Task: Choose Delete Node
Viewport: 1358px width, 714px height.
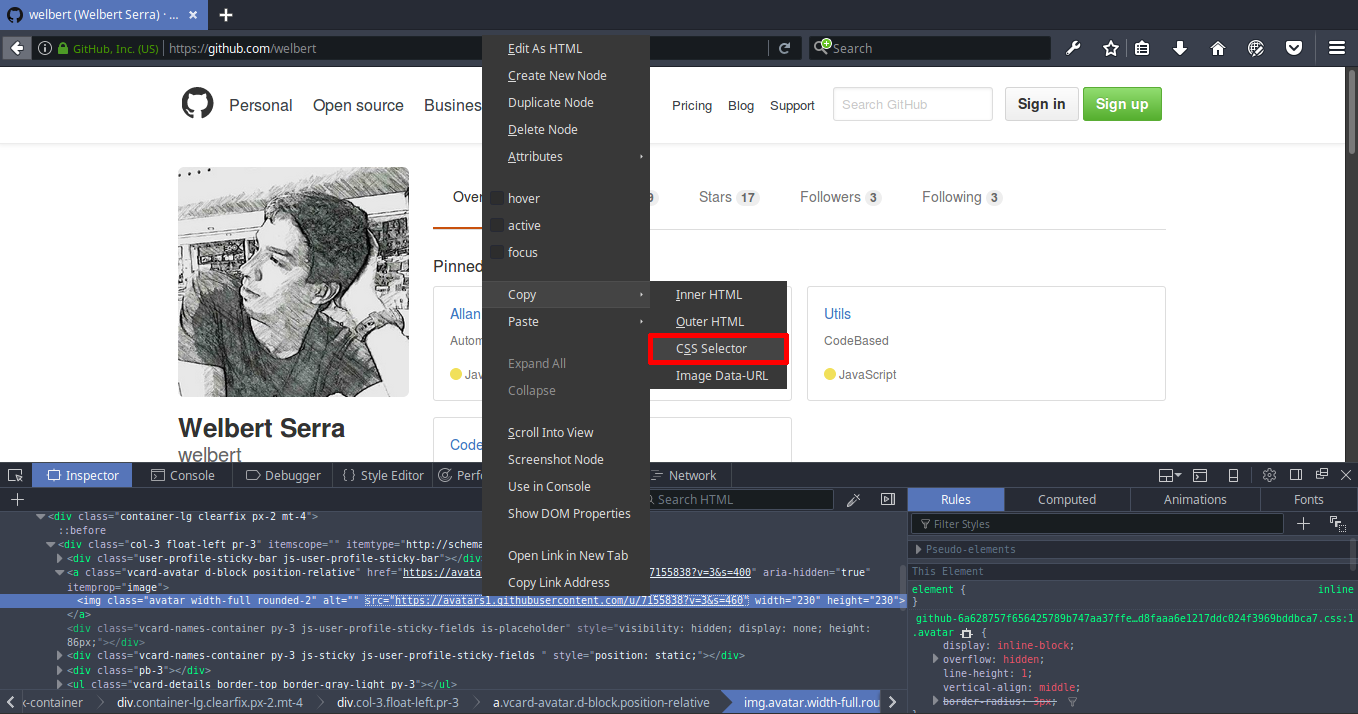Action: click(566, 129)
